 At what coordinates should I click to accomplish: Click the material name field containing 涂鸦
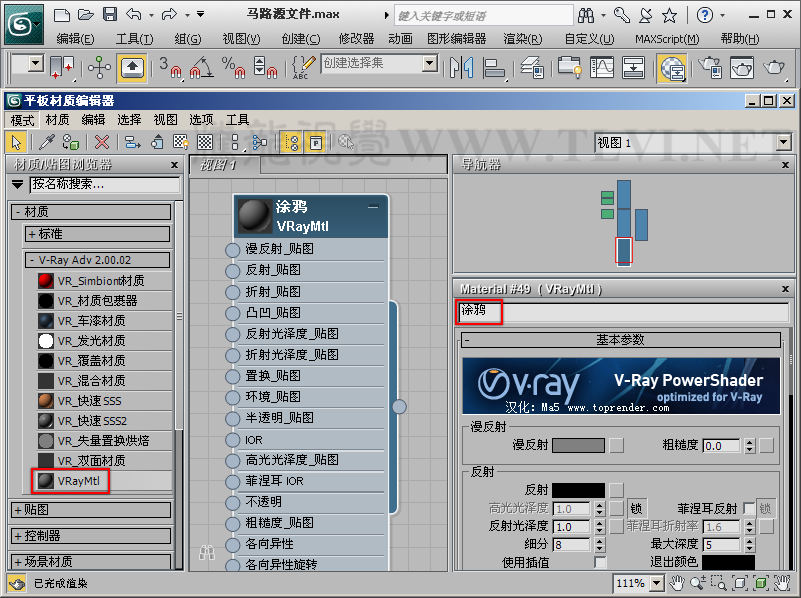tap(623, 312)
